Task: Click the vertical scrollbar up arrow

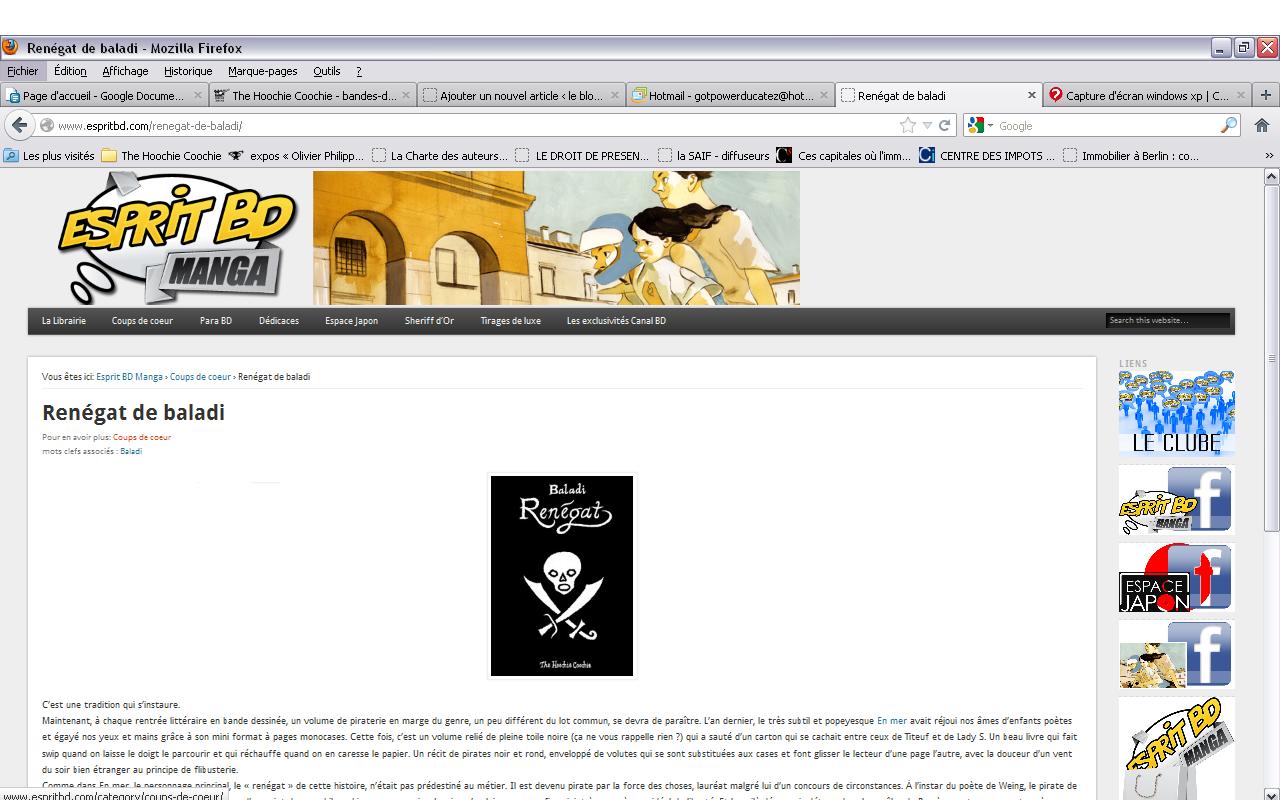Action: click(1272, 177)
